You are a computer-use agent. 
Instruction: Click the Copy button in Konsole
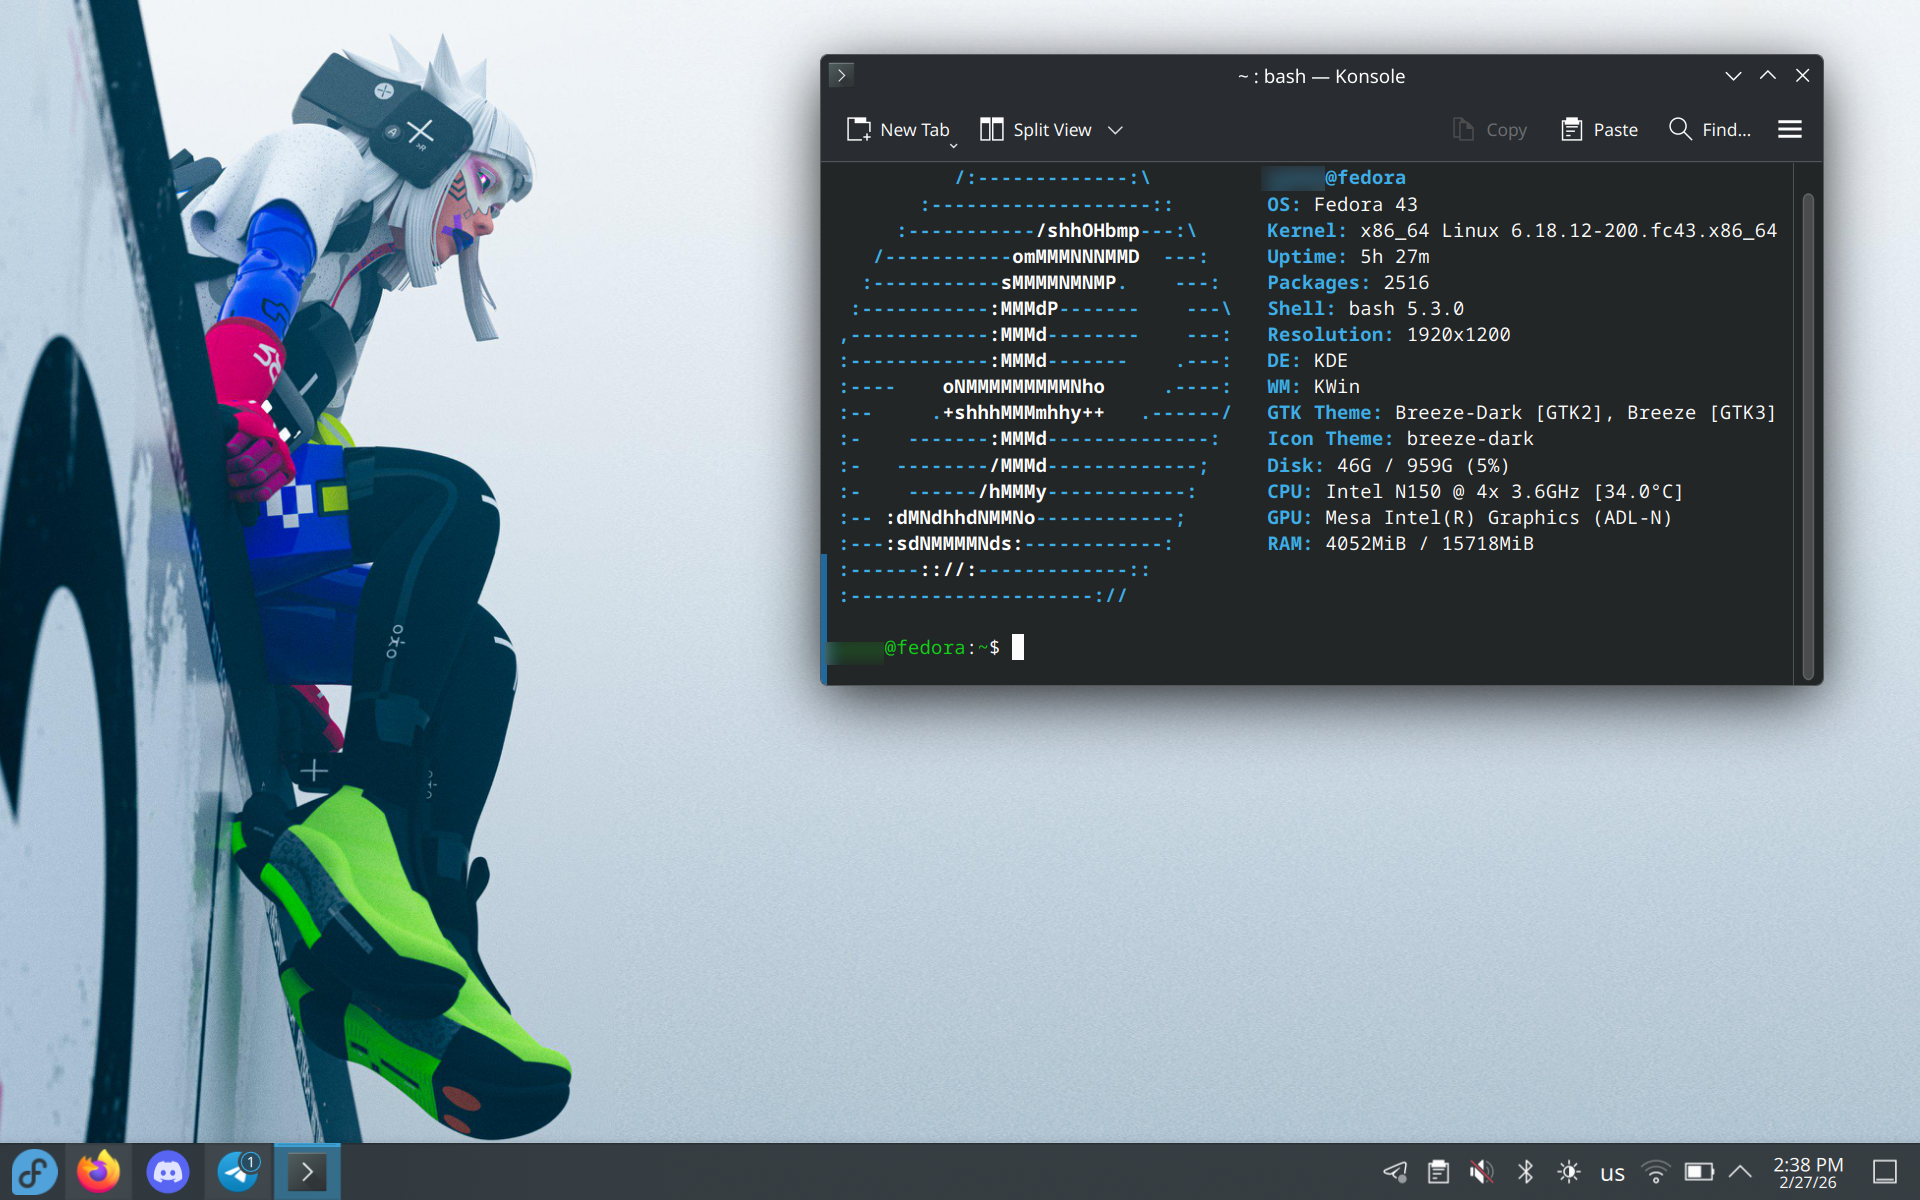click(x=1489, y=130)
